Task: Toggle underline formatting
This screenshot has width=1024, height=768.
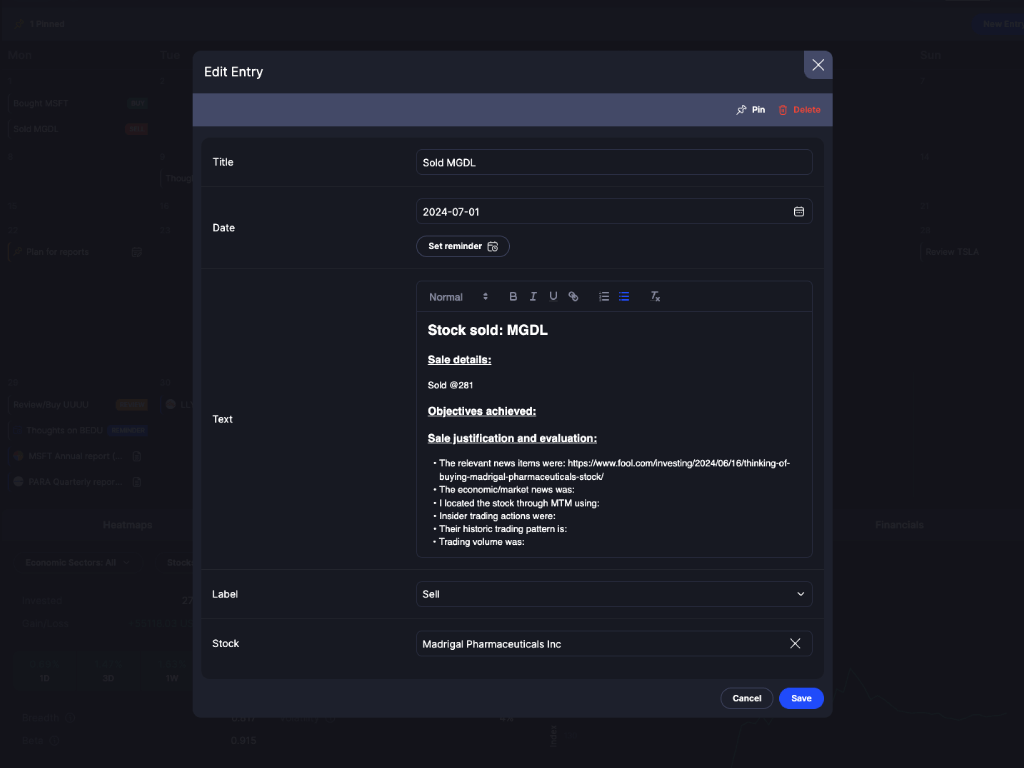Action: (x=553, y=296)
